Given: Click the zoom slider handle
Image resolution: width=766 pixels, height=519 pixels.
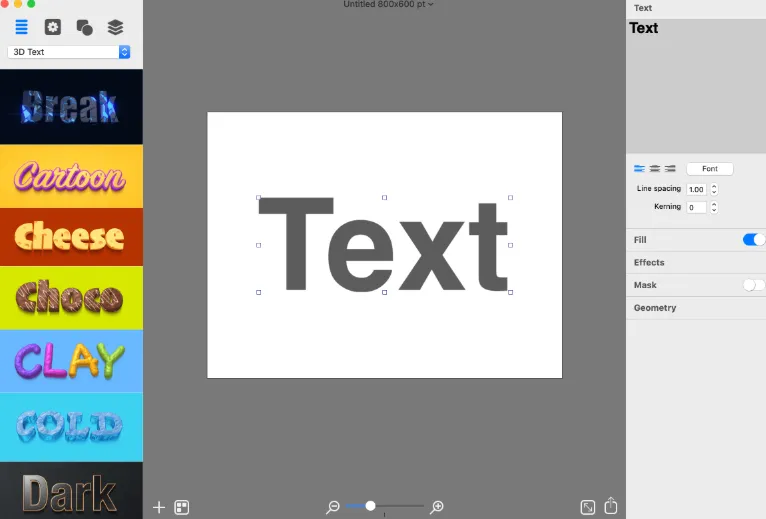Looking at the screenshot, I should point(370,506).
